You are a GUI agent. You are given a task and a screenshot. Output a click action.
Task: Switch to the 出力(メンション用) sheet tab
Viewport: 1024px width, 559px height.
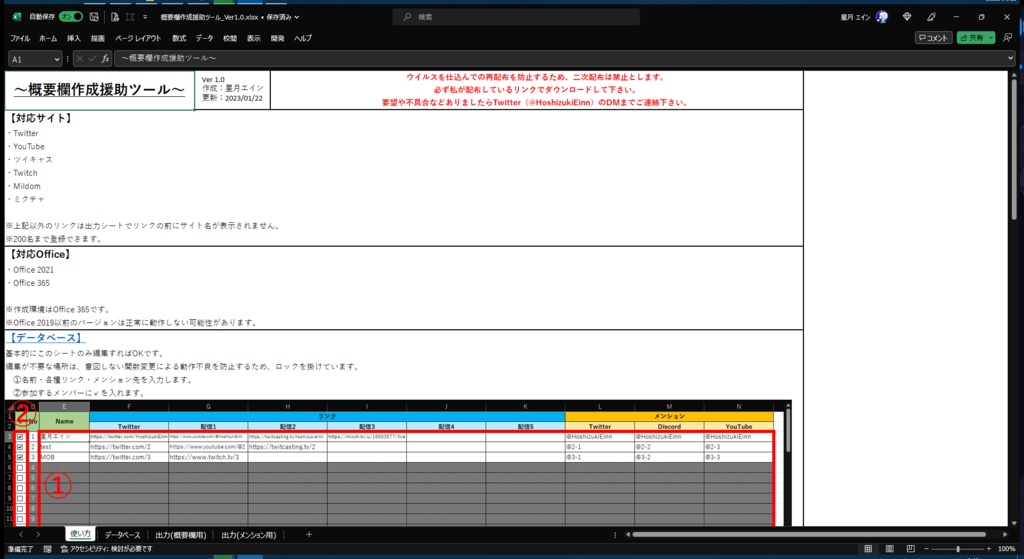[x=249, y=535]
